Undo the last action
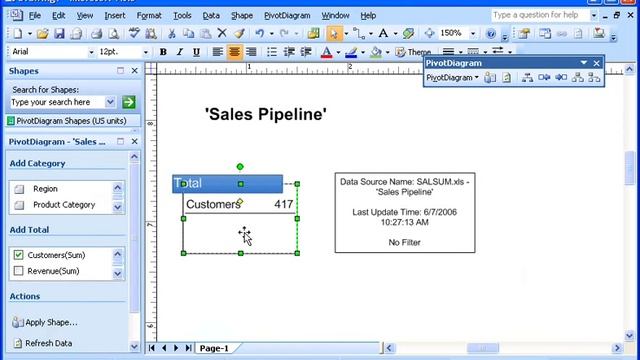The width and height of the screenshot is (640, 360). point(260,33)
